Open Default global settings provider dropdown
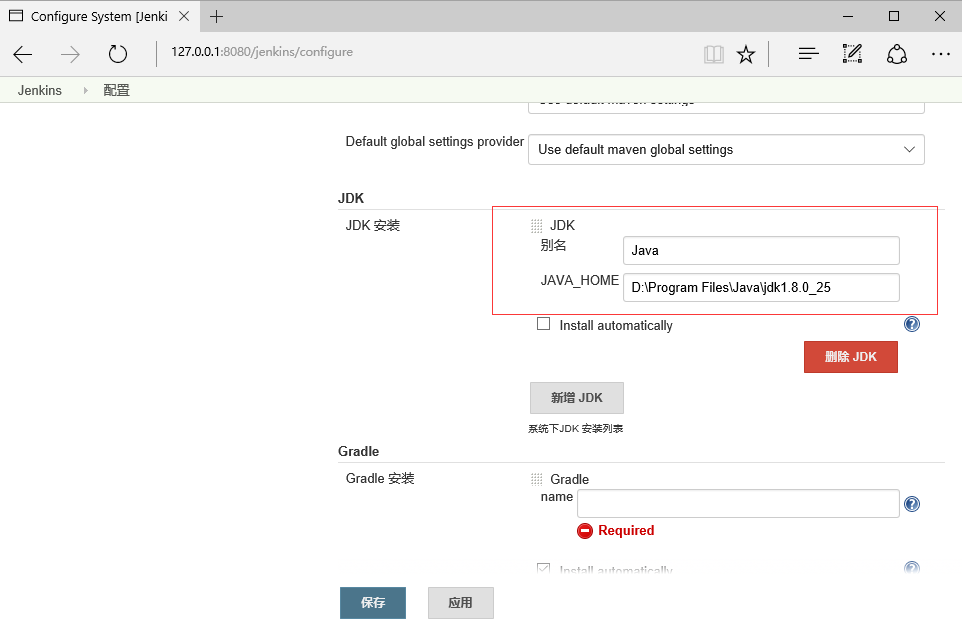Viewport: 962px width, 631px height. [726, 150]
